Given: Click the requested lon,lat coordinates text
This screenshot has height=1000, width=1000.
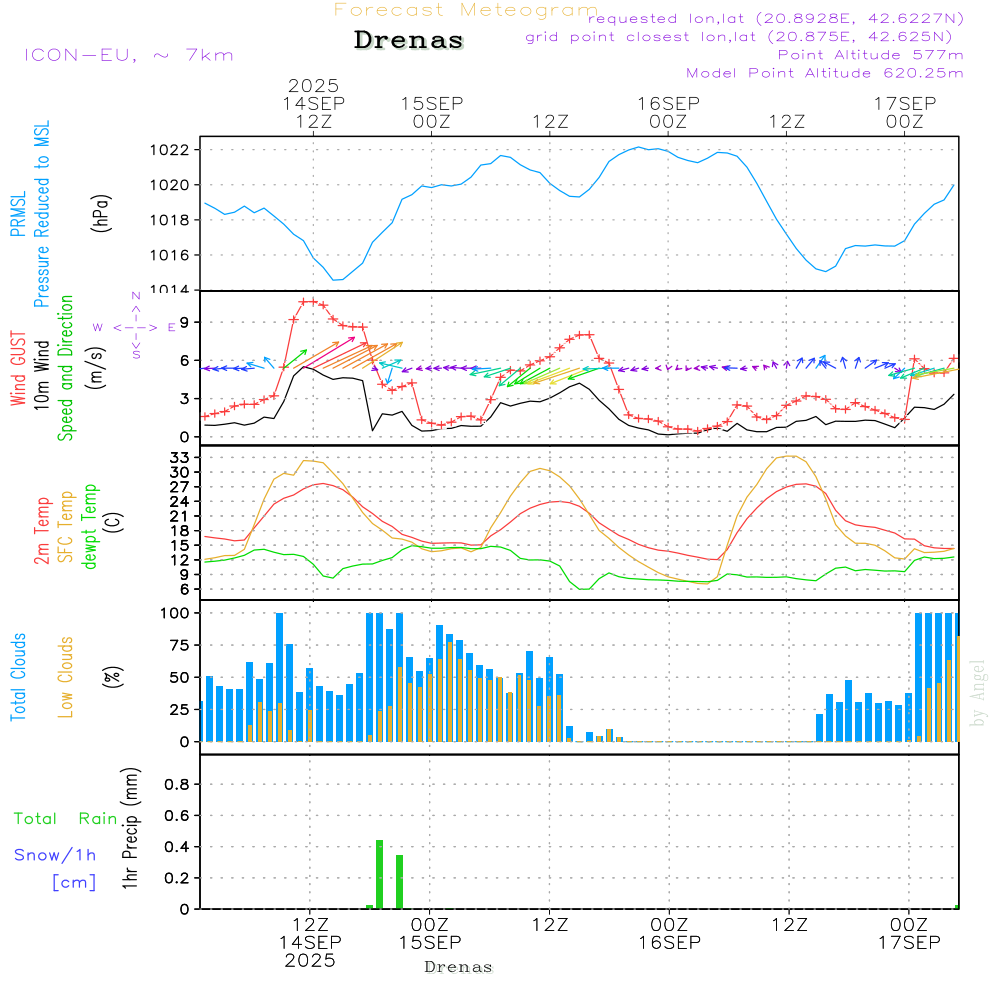Looking at the screenshot, I should pyautogui.click(x=776, y=19).
